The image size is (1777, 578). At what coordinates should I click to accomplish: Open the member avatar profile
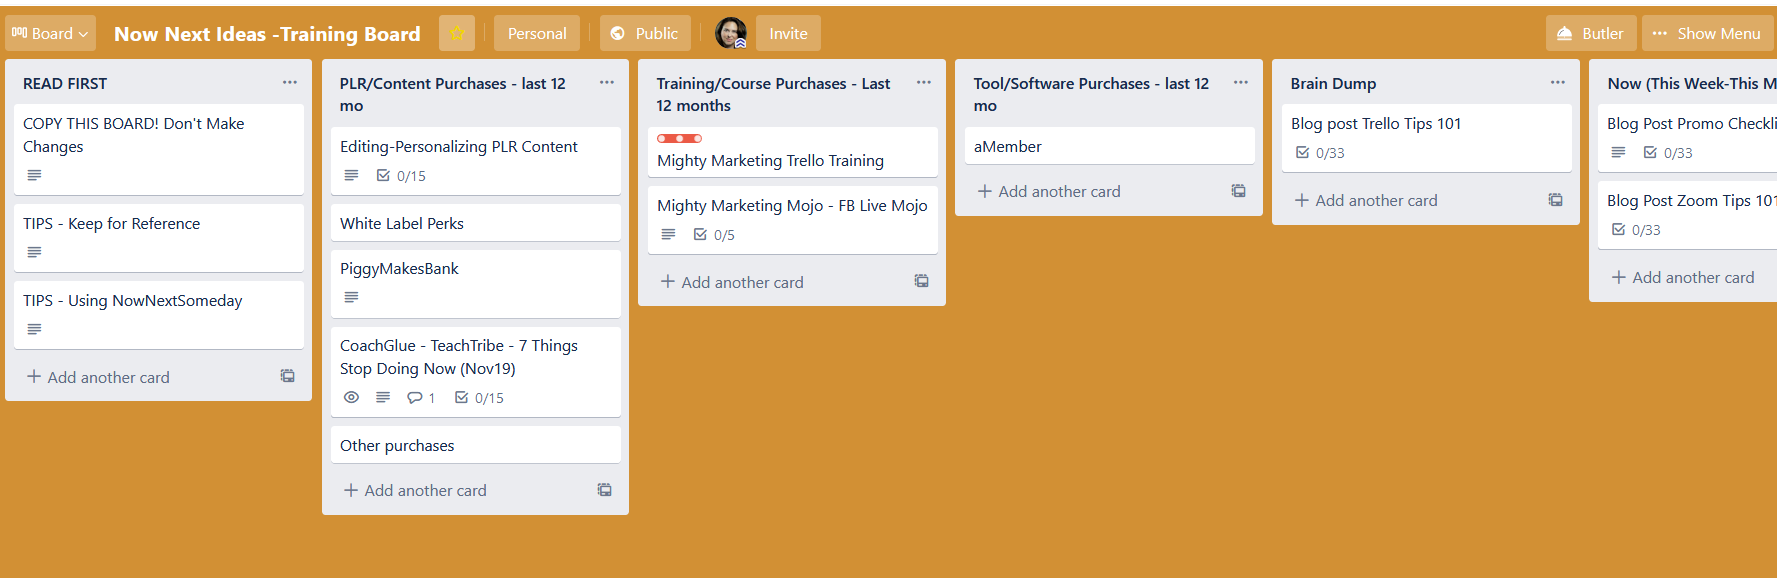point(731,33)
